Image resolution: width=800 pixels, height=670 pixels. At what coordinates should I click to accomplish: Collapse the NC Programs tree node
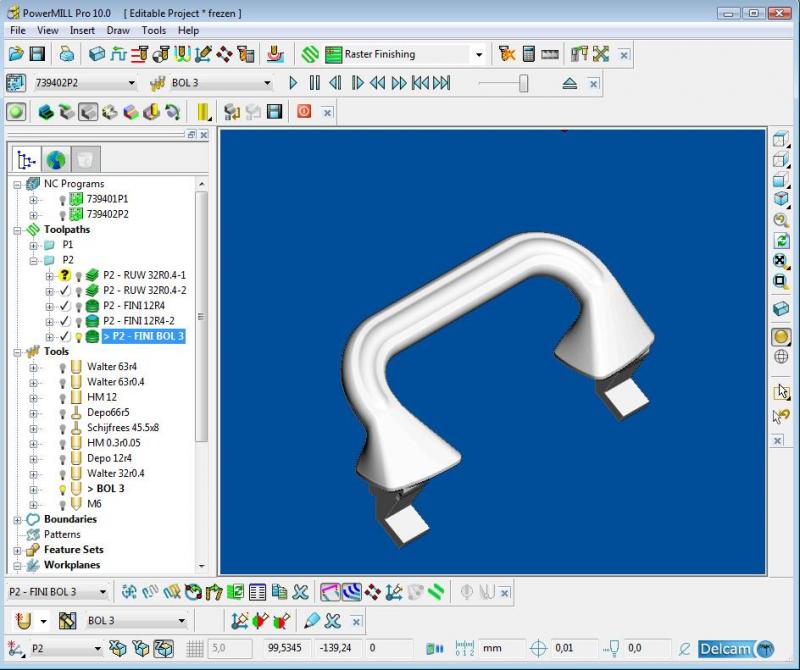(18, 184)
